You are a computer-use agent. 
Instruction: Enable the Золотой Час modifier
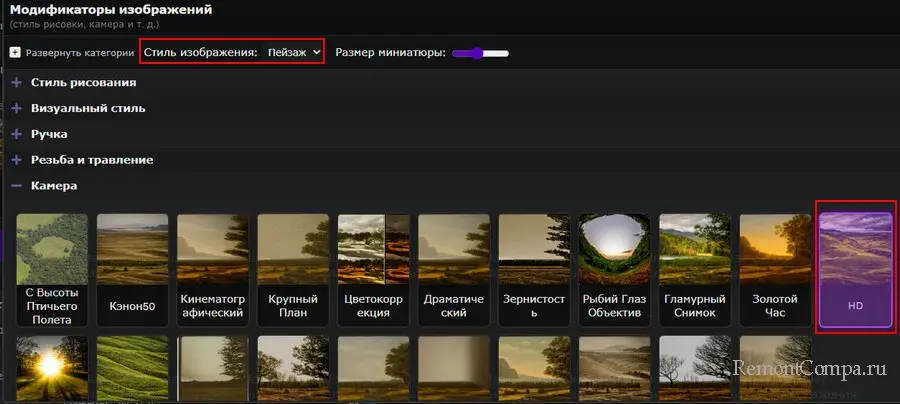coord(775,270)
